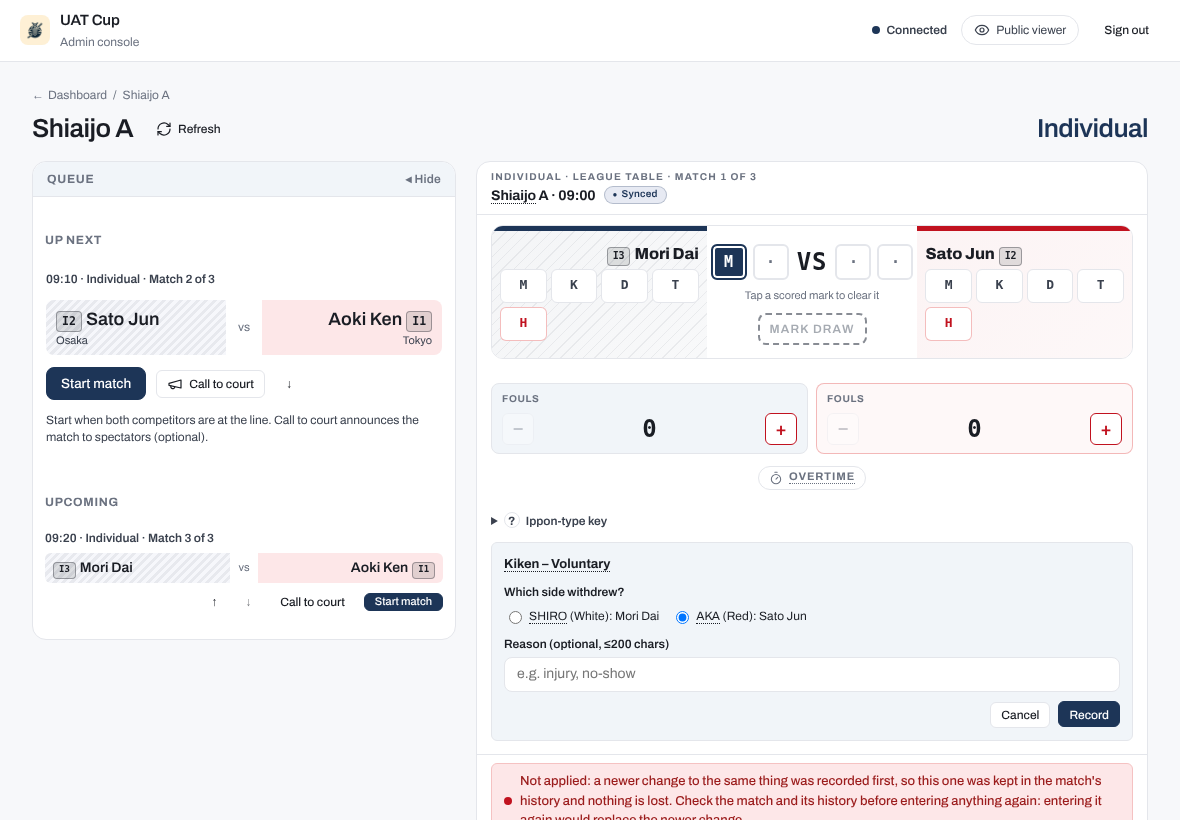This screenshot has height=820, width=1180.
Task: Clear the scored M mark beside VS
Action: pos(728,262)
